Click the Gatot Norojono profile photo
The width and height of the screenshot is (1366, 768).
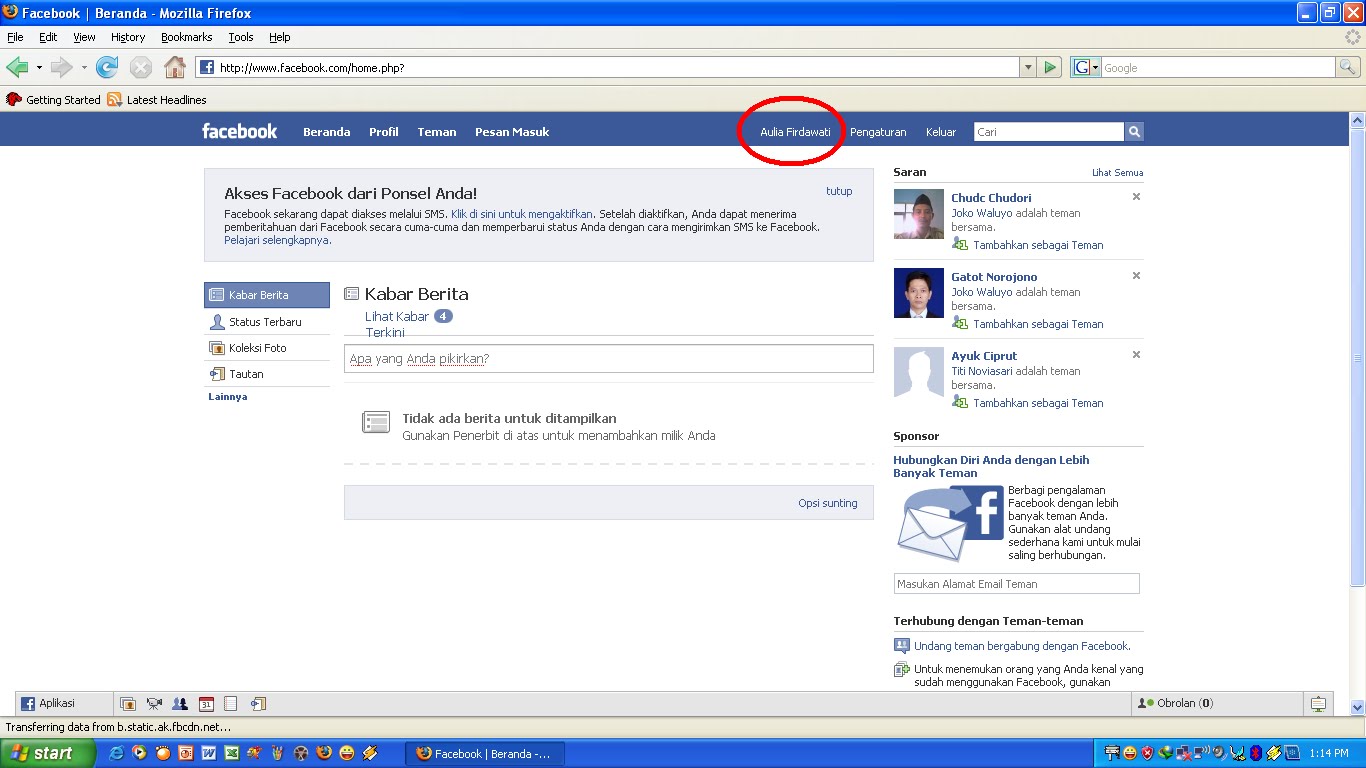(x=918, y=293)
